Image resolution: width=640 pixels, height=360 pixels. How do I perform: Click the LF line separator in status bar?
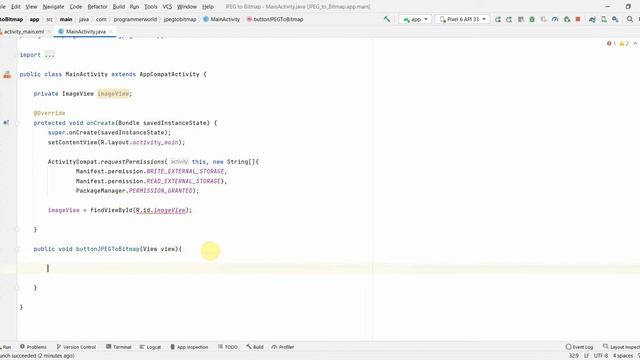(586, 356)
